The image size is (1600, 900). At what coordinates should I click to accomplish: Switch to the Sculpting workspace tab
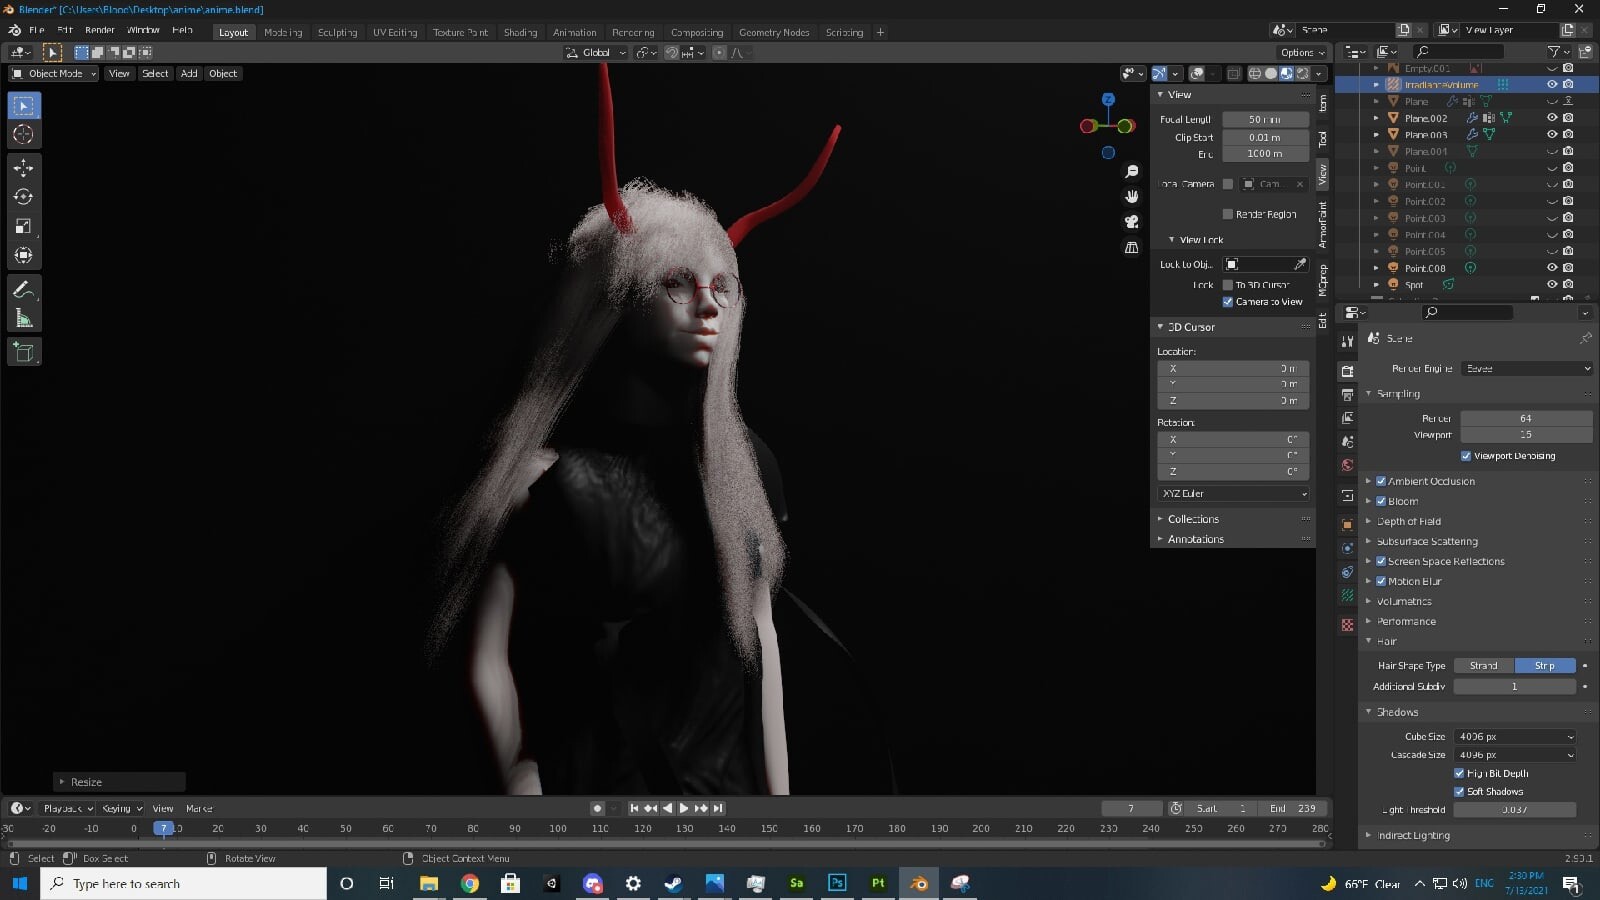[x=337, y=32]
